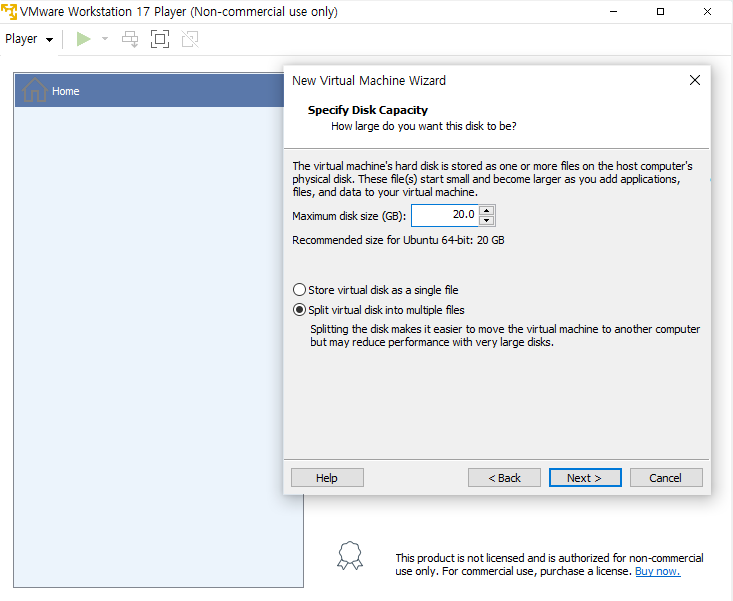Select the Home tab

[x=149, y=91]
